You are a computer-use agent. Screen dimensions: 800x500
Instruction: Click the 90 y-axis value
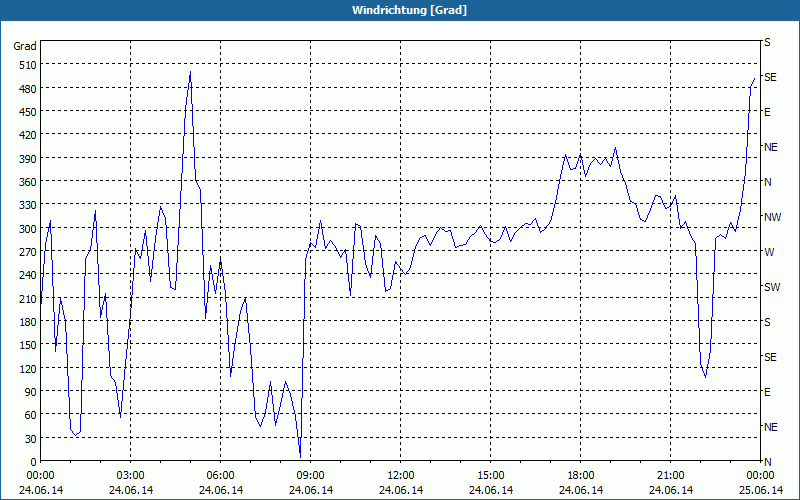coord(31,392)
